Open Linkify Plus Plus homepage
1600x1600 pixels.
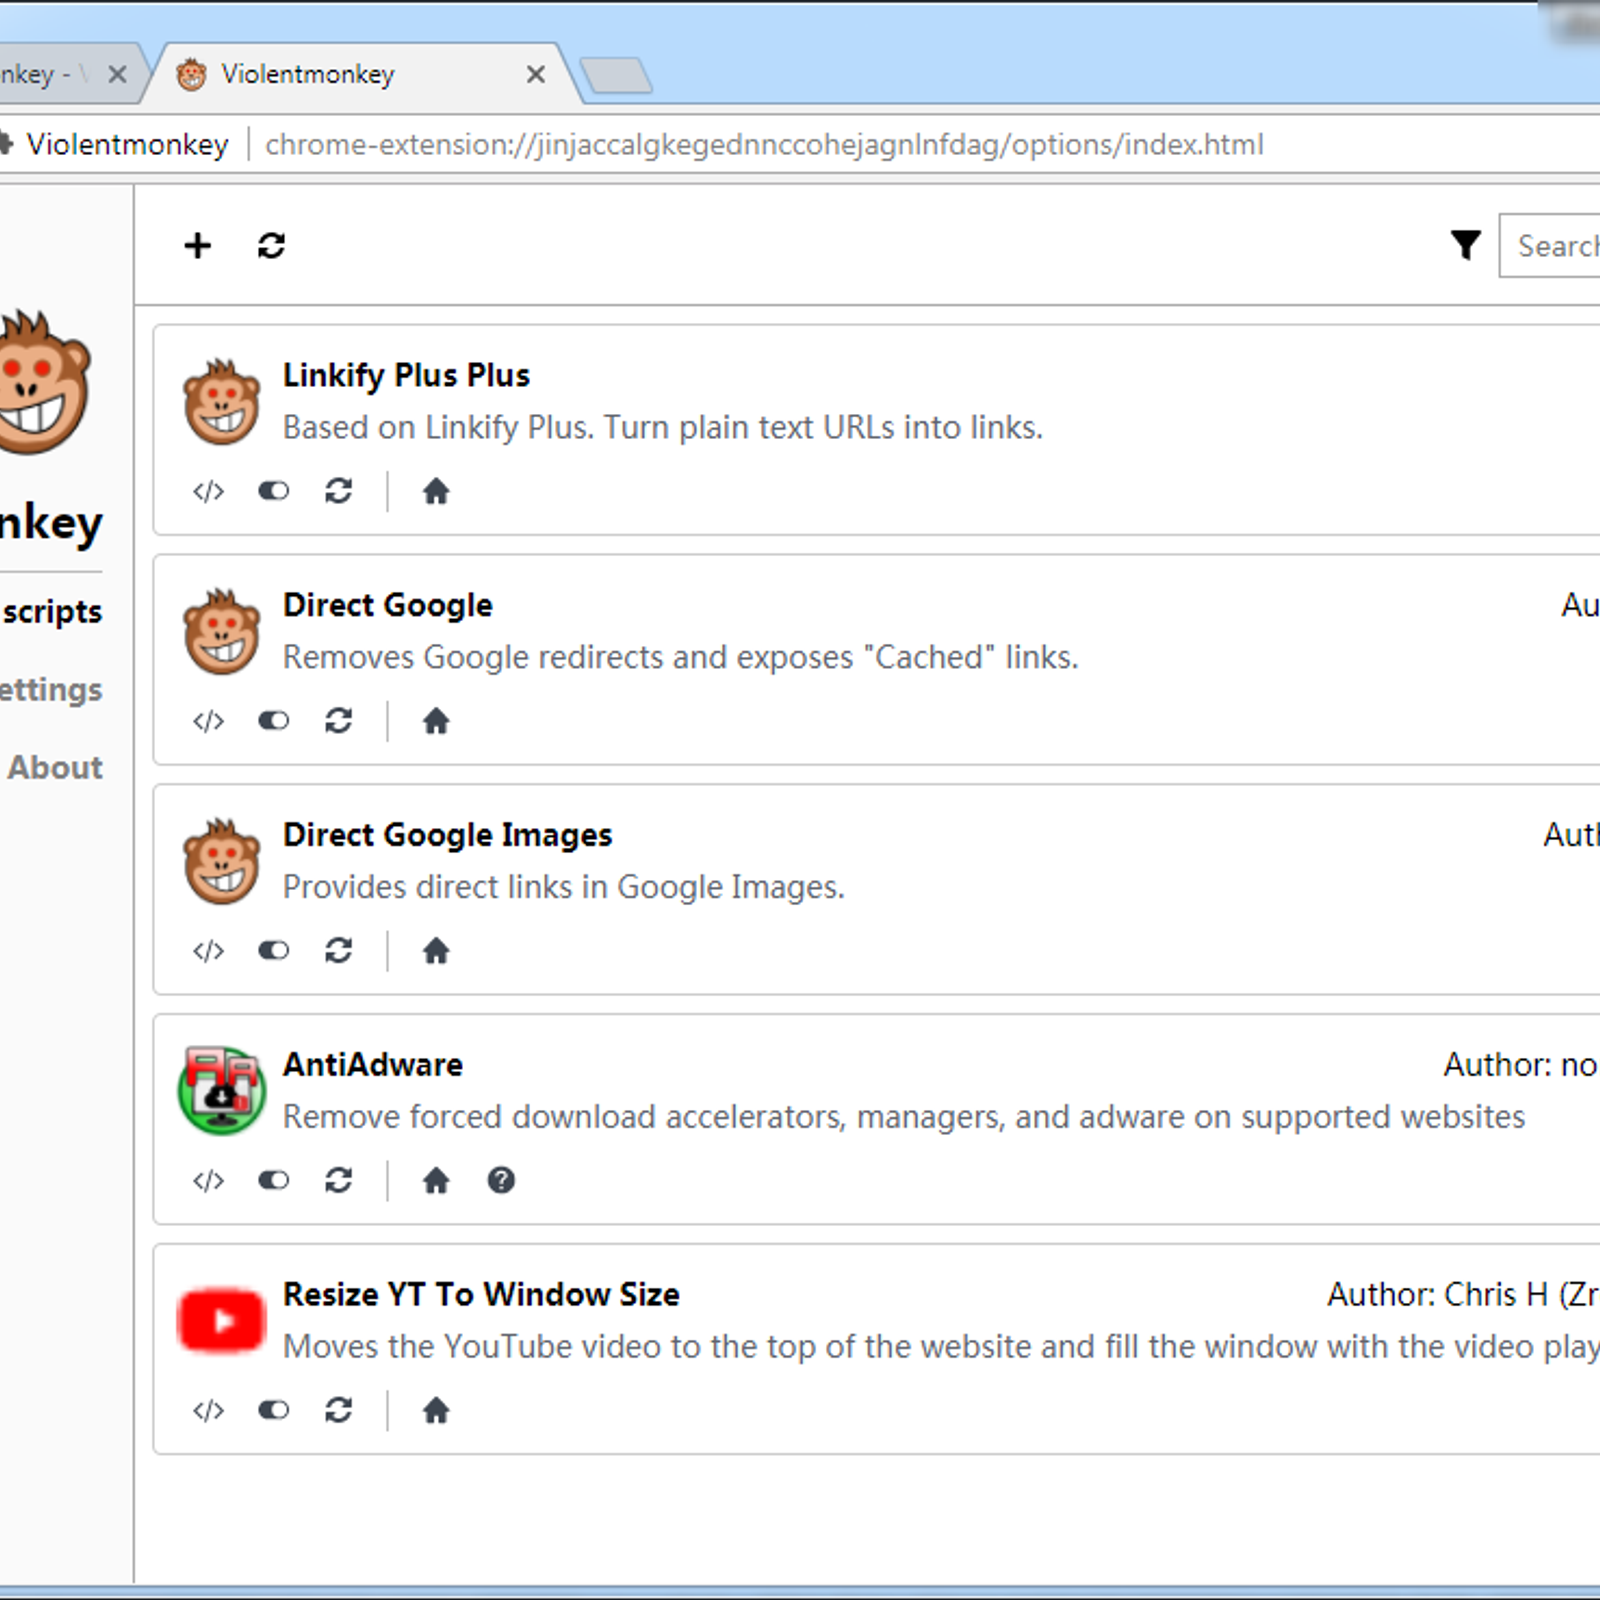point(436,491)
